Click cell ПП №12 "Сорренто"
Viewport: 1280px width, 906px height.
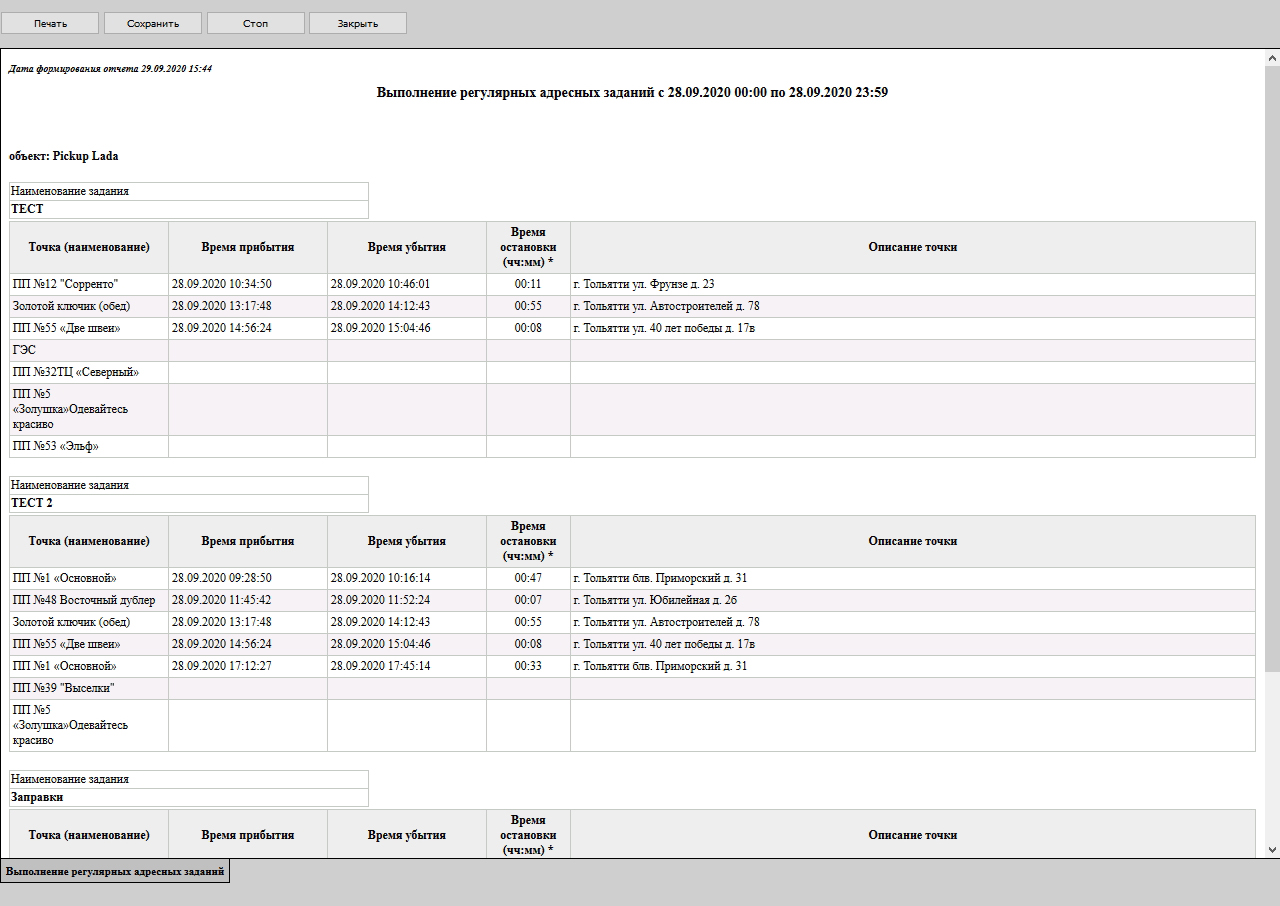pos(89,284)
